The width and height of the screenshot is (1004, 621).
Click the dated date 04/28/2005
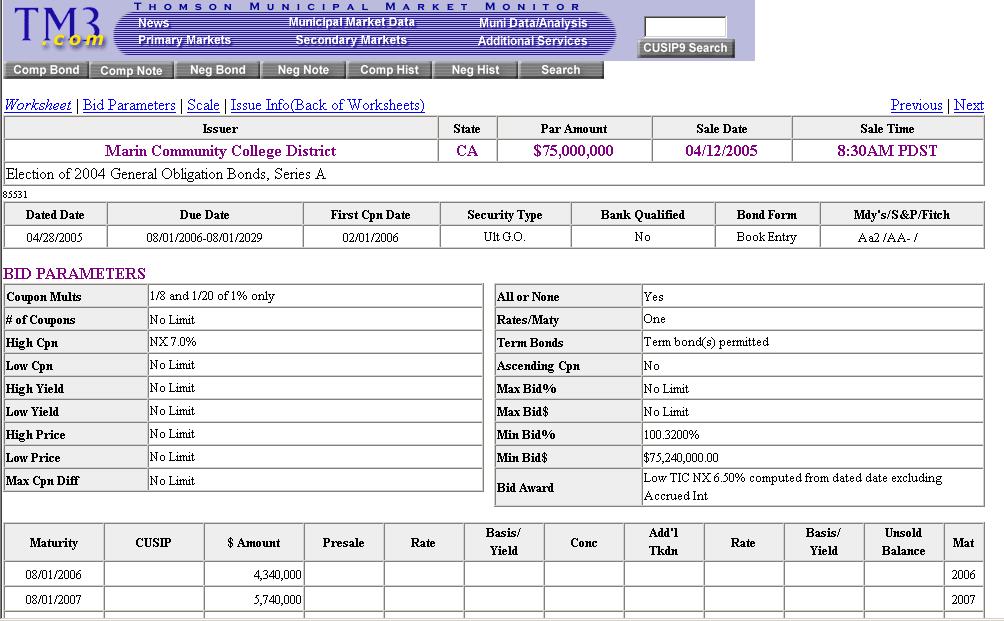(54, 238)
